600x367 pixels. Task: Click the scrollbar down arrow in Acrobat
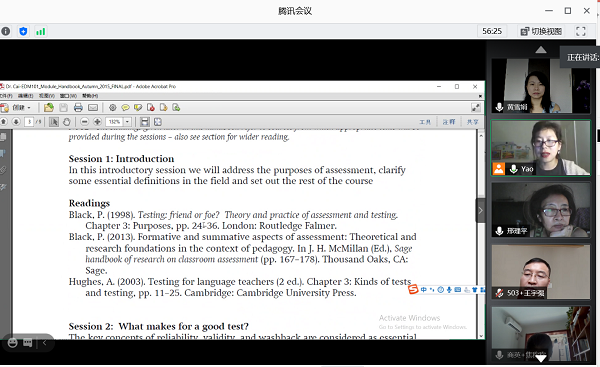tap(481, 336)
